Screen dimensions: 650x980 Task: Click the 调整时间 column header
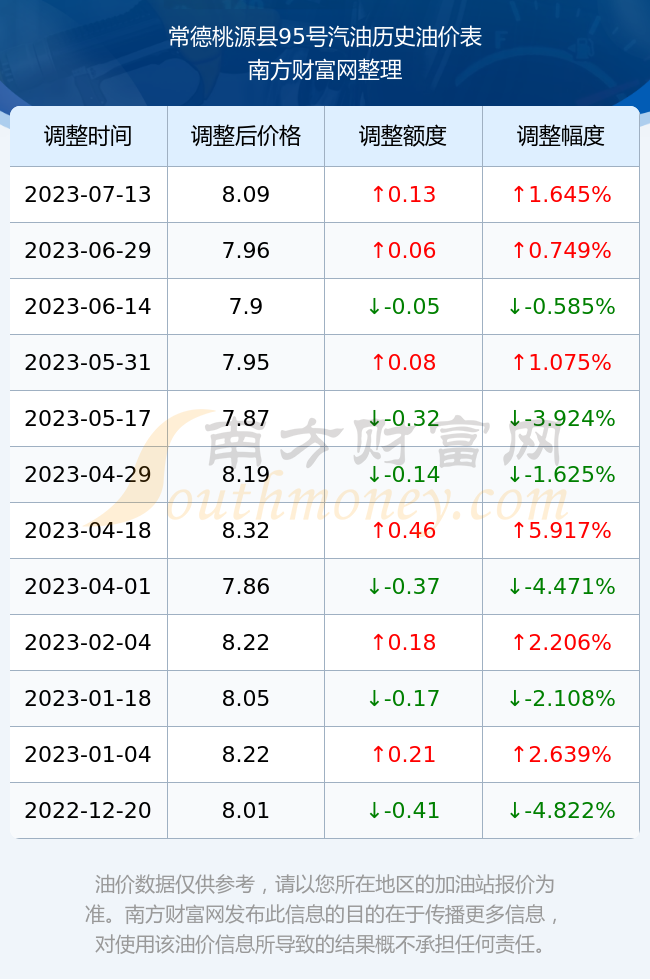pos(88,136)
